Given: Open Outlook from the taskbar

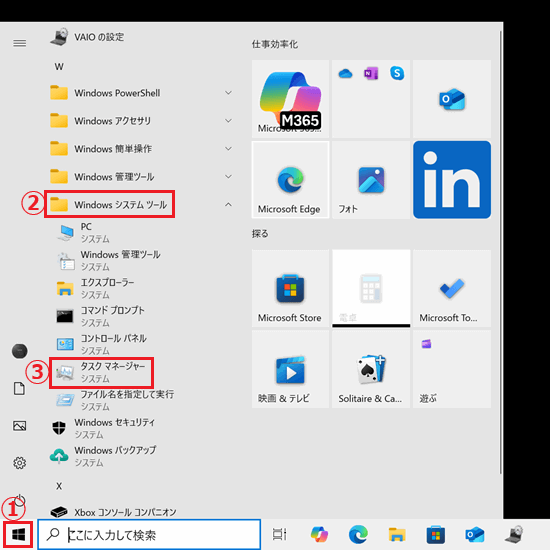Looking at the screenshot, I should 475,535.
